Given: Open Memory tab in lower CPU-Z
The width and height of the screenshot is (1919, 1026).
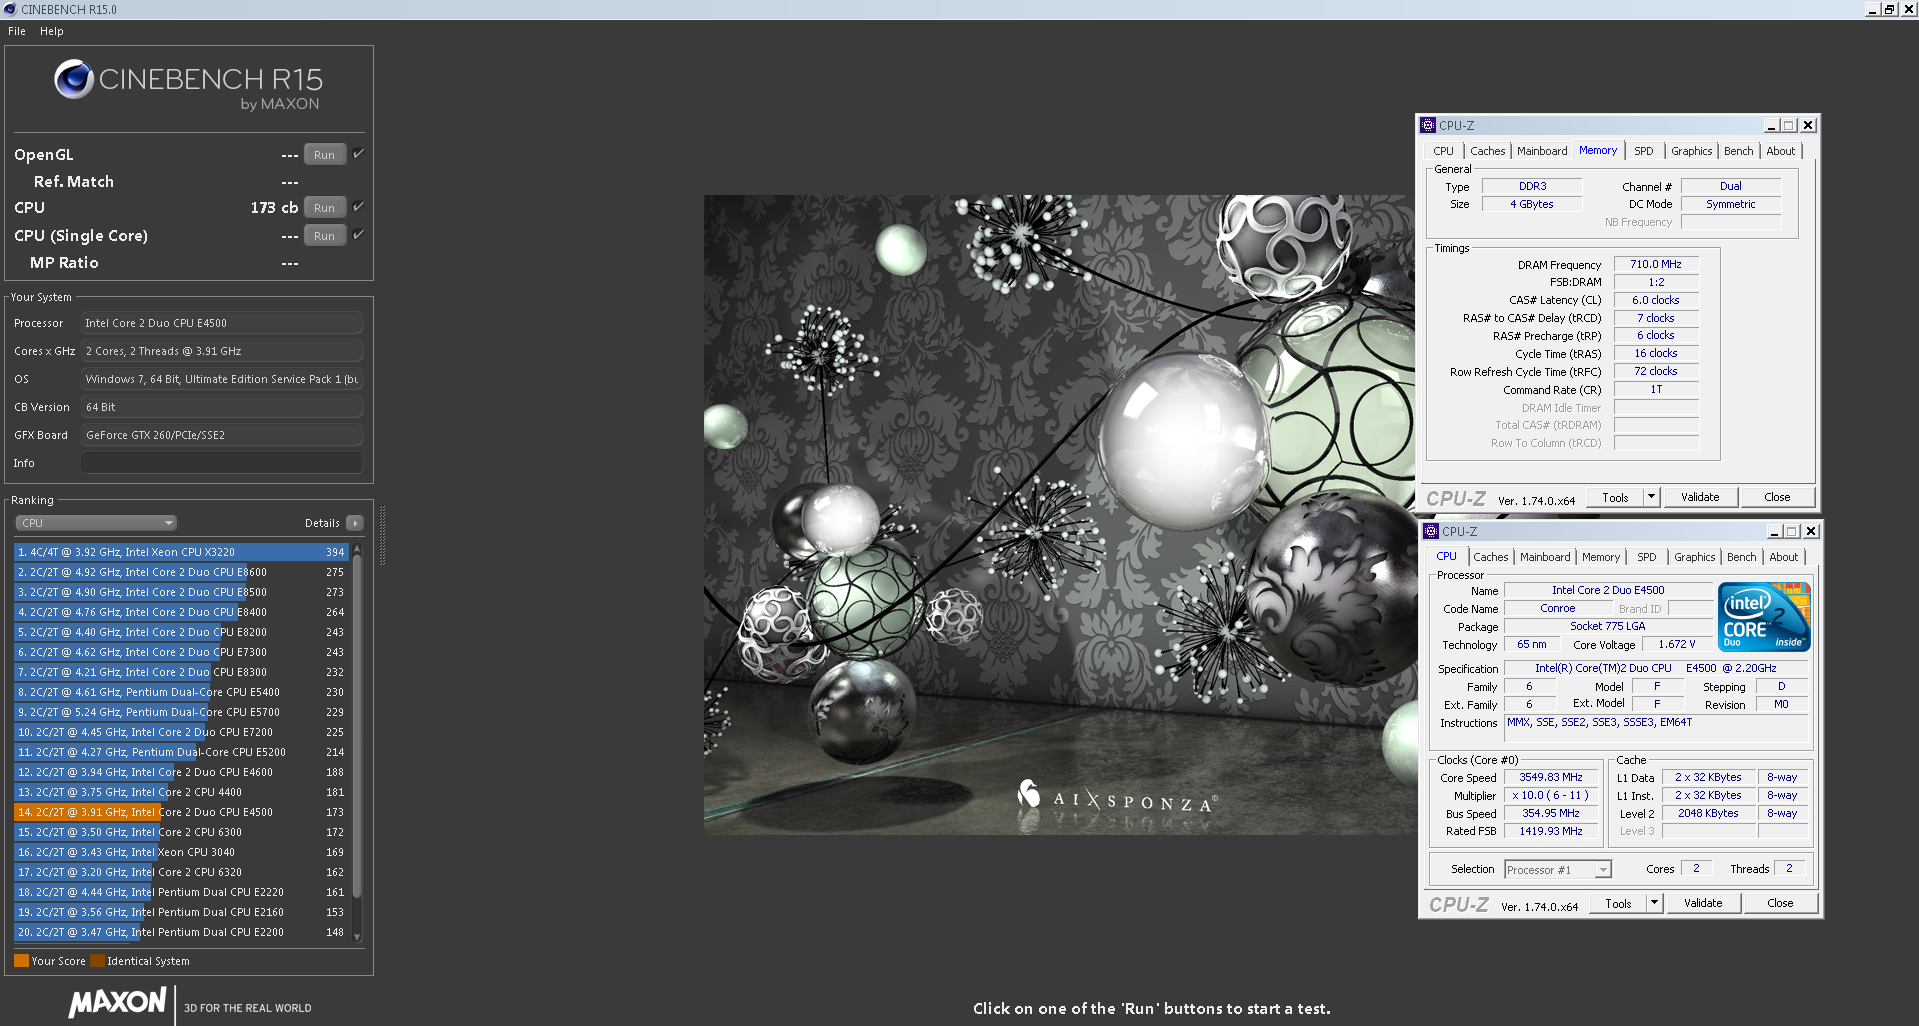Looking at the screenshot, I should pyautogui.click(x=1601, y=557).
